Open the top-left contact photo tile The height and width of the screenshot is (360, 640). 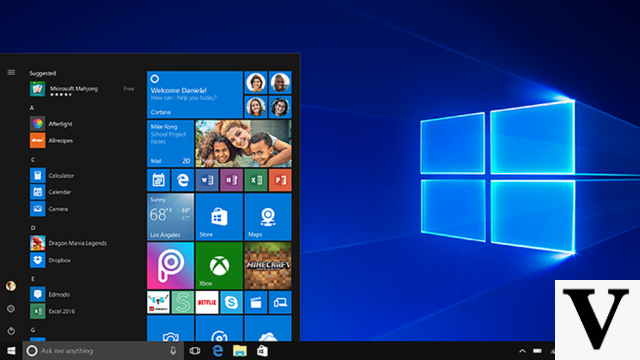click(x=256, y=82)
